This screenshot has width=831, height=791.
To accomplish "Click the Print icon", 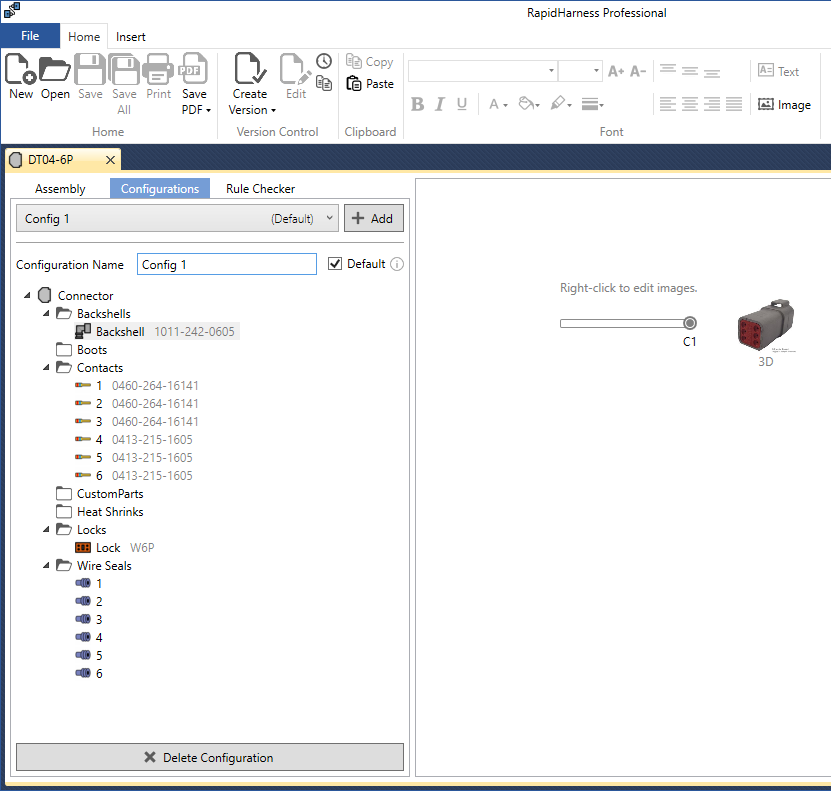I will tap(158, 69).
